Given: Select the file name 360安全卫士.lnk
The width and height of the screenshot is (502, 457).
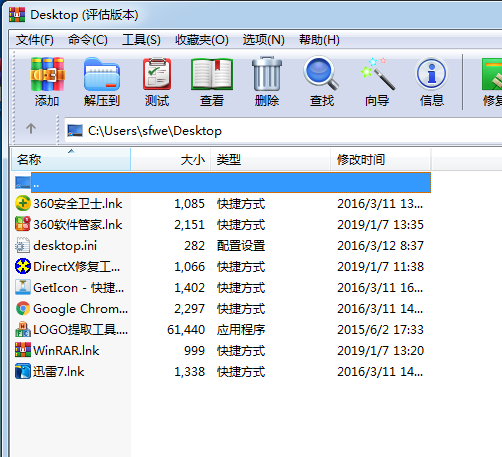Looking at the screenshot, I should coord(78,203).
